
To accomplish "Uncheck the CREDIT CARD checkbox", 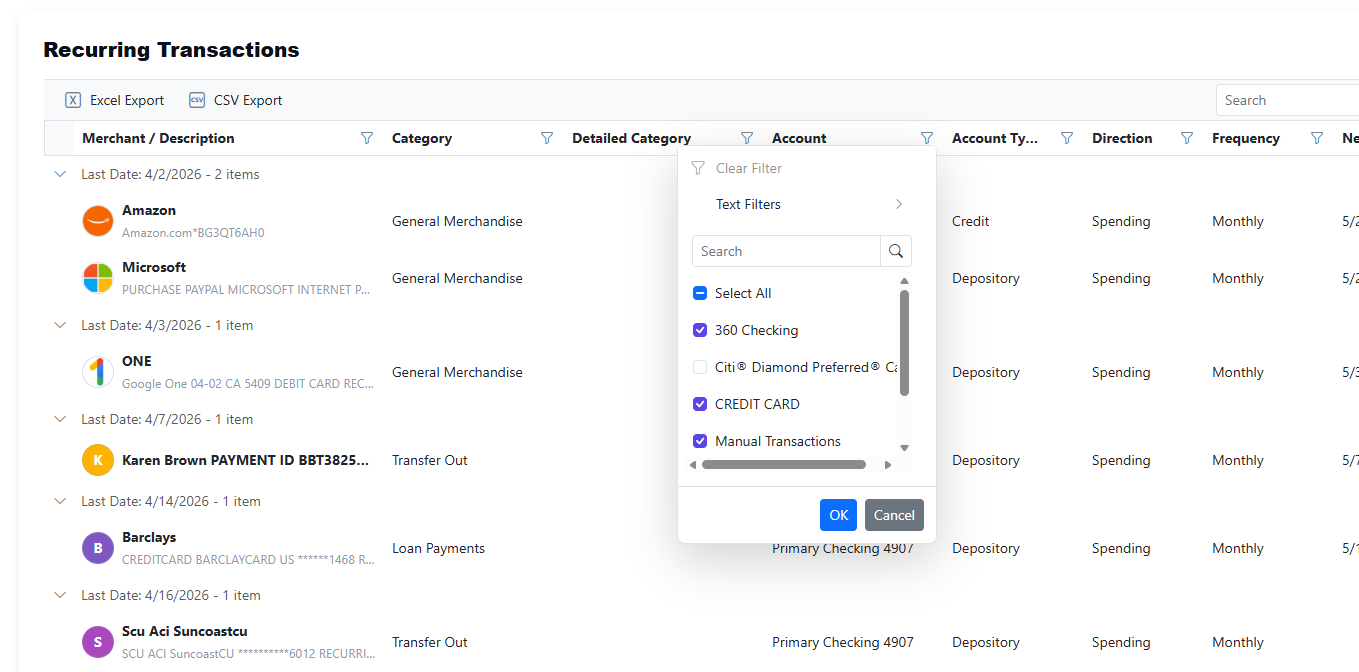I will pyautogui.click(x=700, y=404).
